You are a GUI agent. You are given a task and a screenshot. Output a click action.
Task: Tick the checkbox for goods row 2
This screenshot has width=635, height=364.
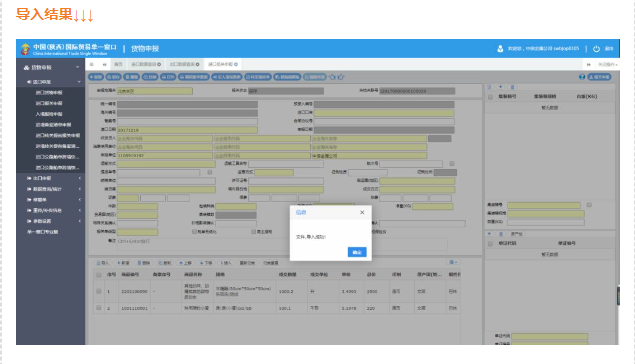click(x=98, y=308)
